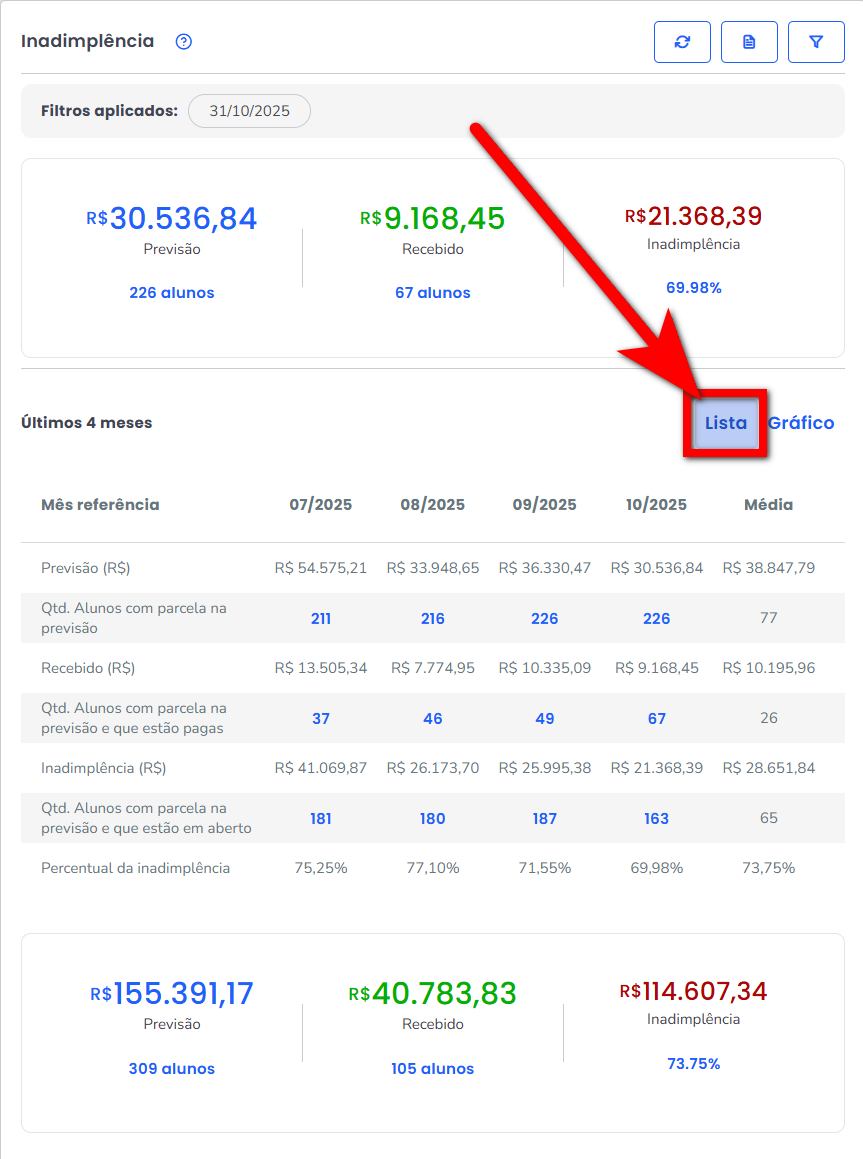Click 49 paid students for 09/2025
Screen dimensions: 863x1159
(x=544, y=719)
